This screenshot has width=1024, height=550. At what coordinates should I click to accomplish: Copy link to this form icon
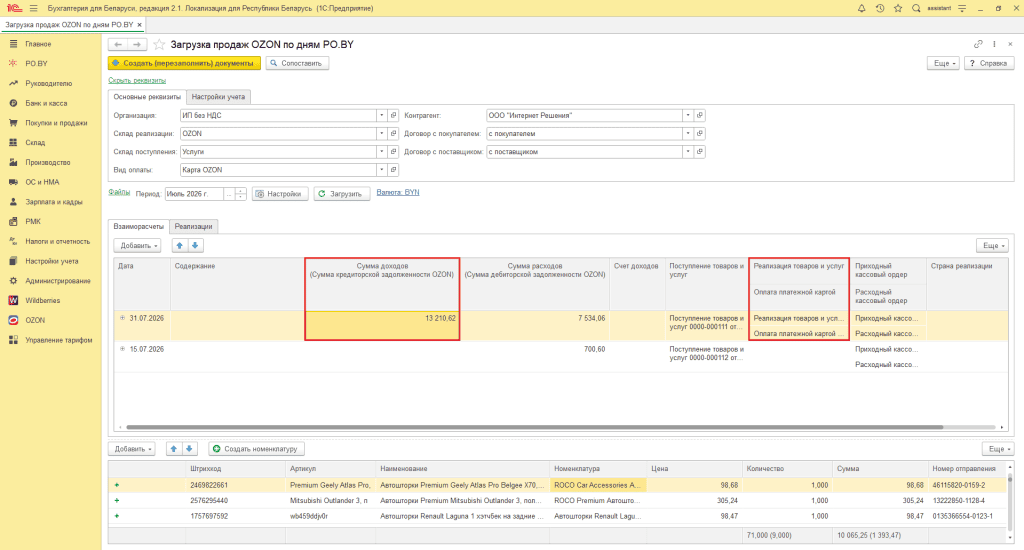tap(978, 44)
